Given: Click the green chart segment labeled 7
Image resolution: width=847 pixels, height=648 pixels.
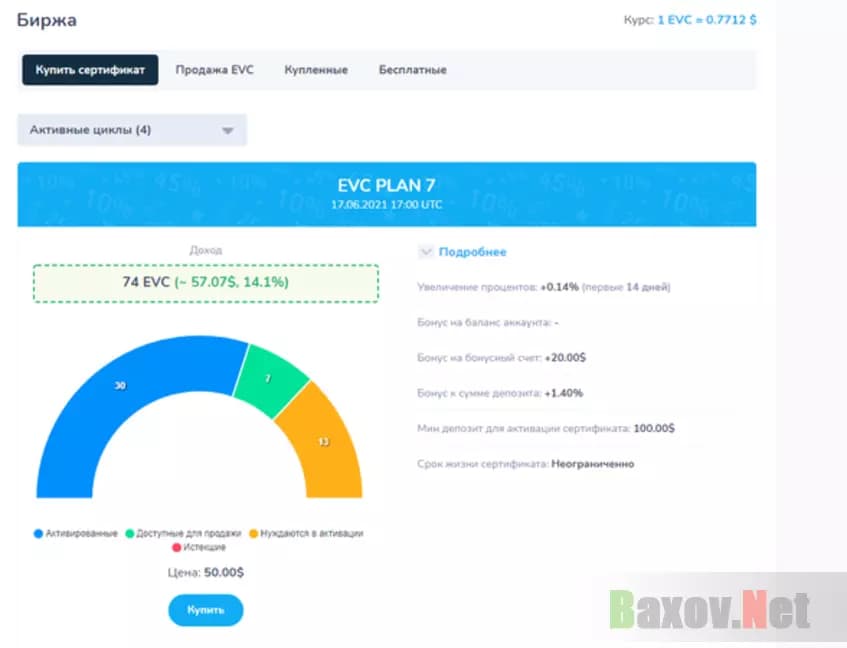Looking at the screenshot, I should point(272,378).
